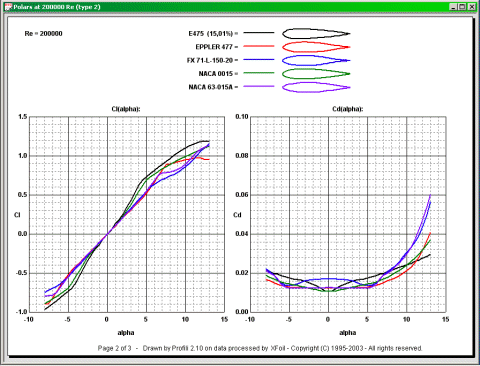Click the Copyright (C) 1995-2003 footer text

pos(328,348)
